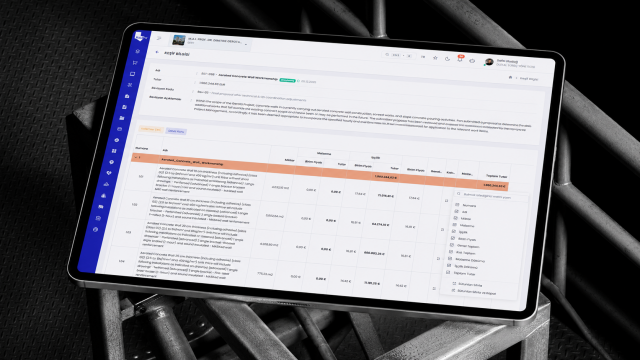This screenshot has width=640, height=360.
Task: Toggle the Miktar column checkbox
Action: [x=456, y=218]
